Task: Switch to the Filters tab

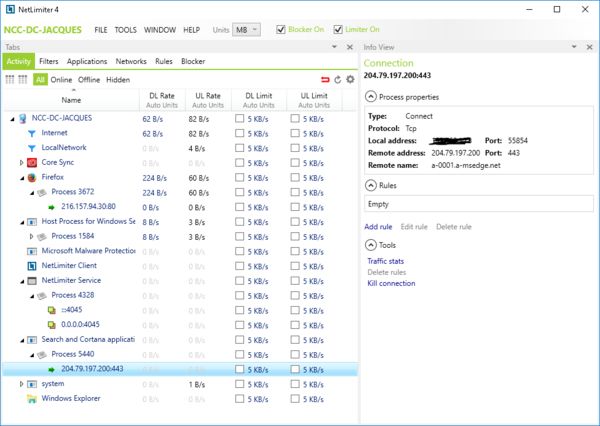Action: click(49, 61)
